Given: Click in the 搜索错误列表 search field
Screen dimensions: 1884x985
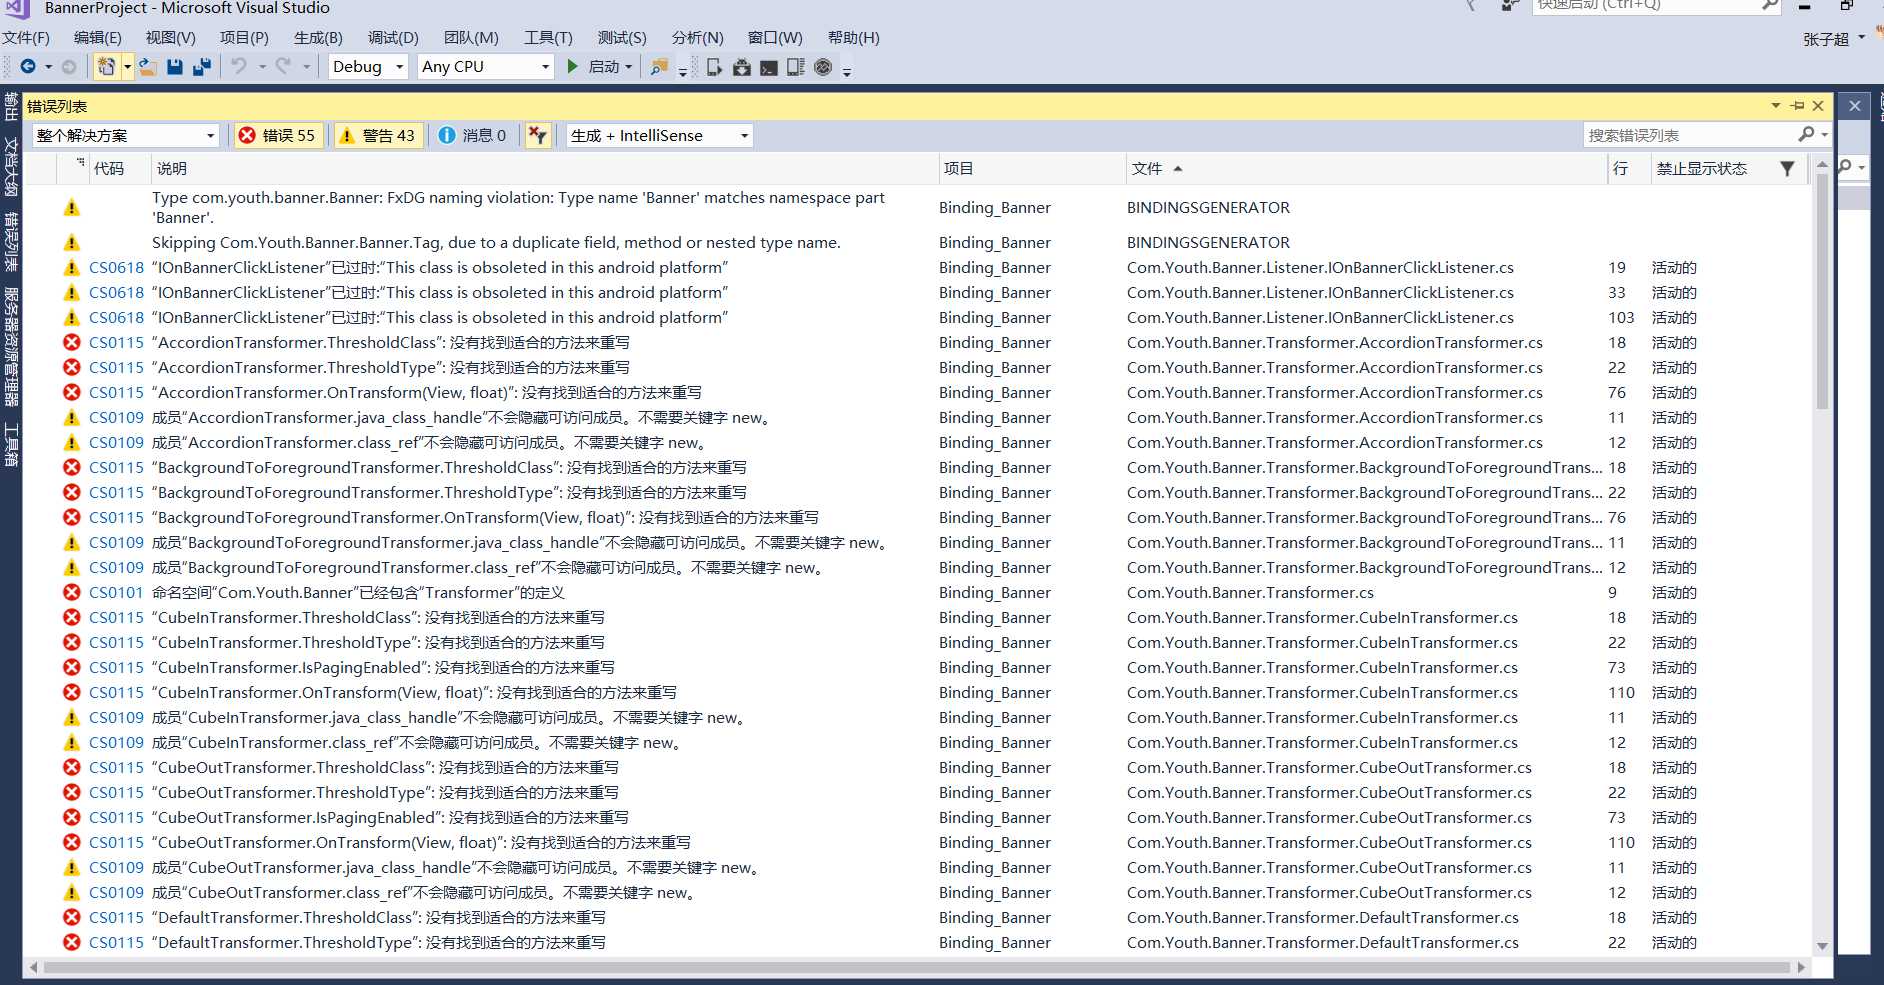Looking at the screenshot, I should [x=1690, y=135].
